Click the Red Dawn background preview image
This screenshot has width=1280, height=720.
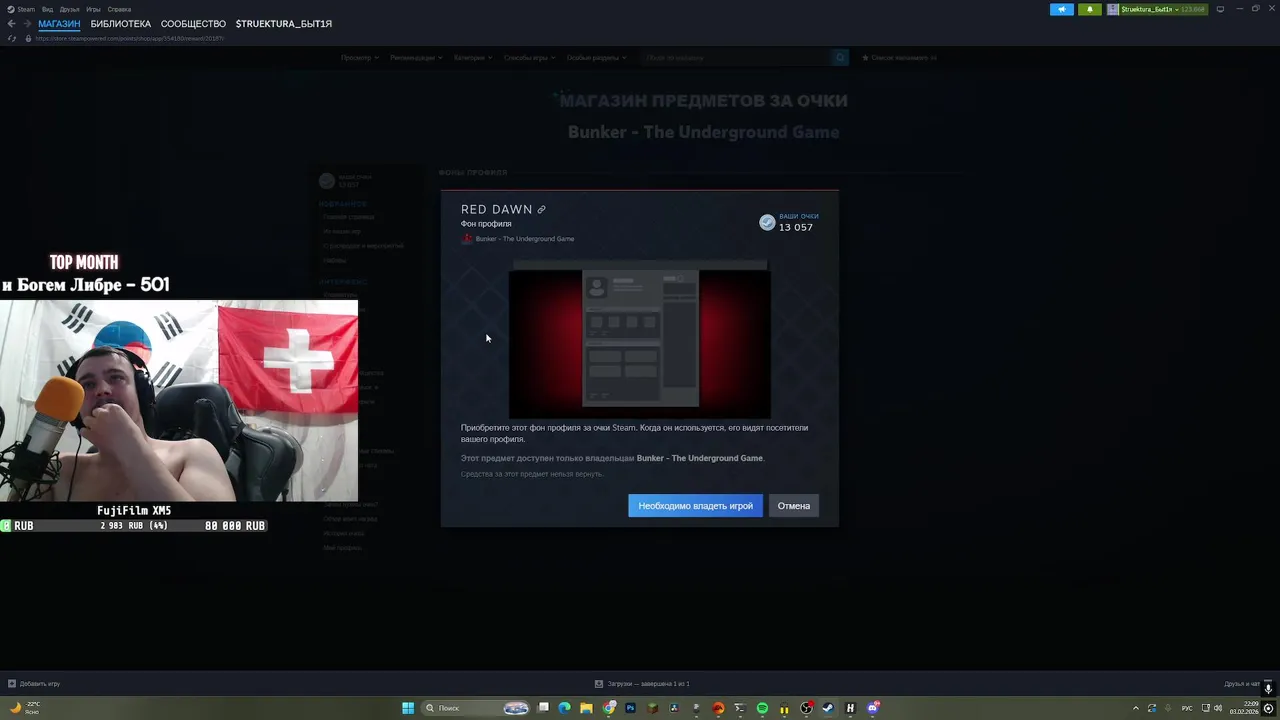click(640, 340)
